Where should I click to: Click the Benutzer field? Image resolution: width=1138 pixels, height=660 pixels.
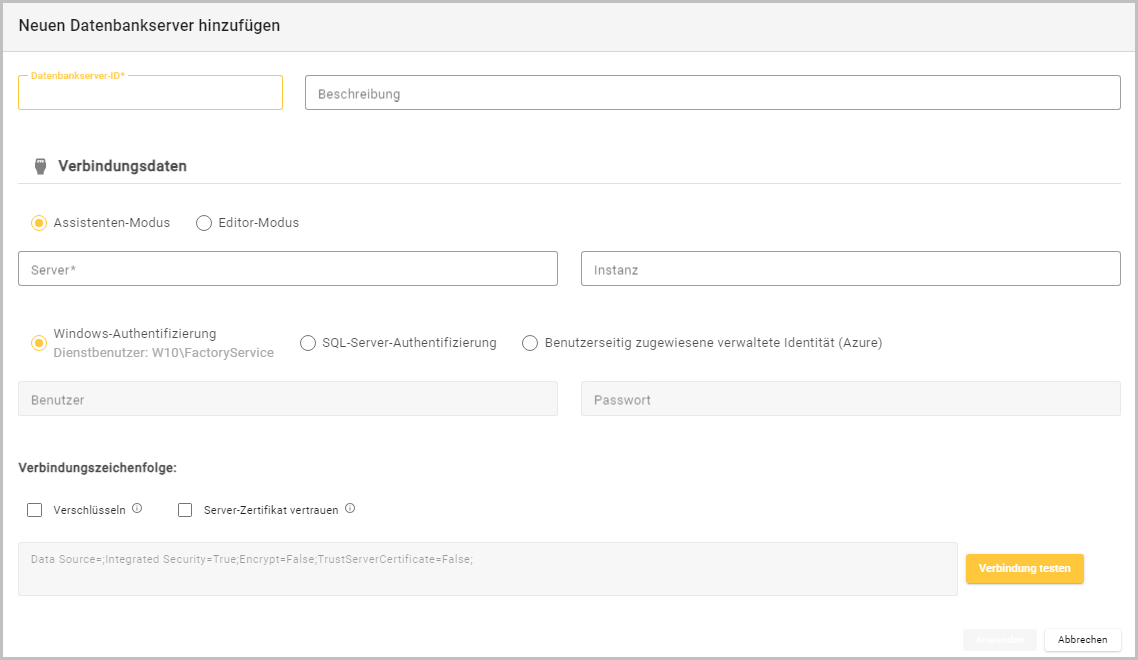288,399
